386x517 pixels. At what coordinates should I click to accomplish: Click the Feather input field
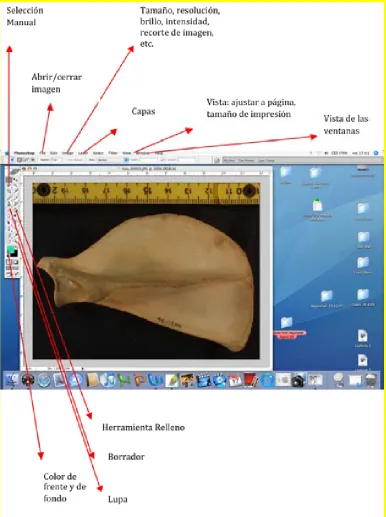pyautogui.click(x=56, y=160)
